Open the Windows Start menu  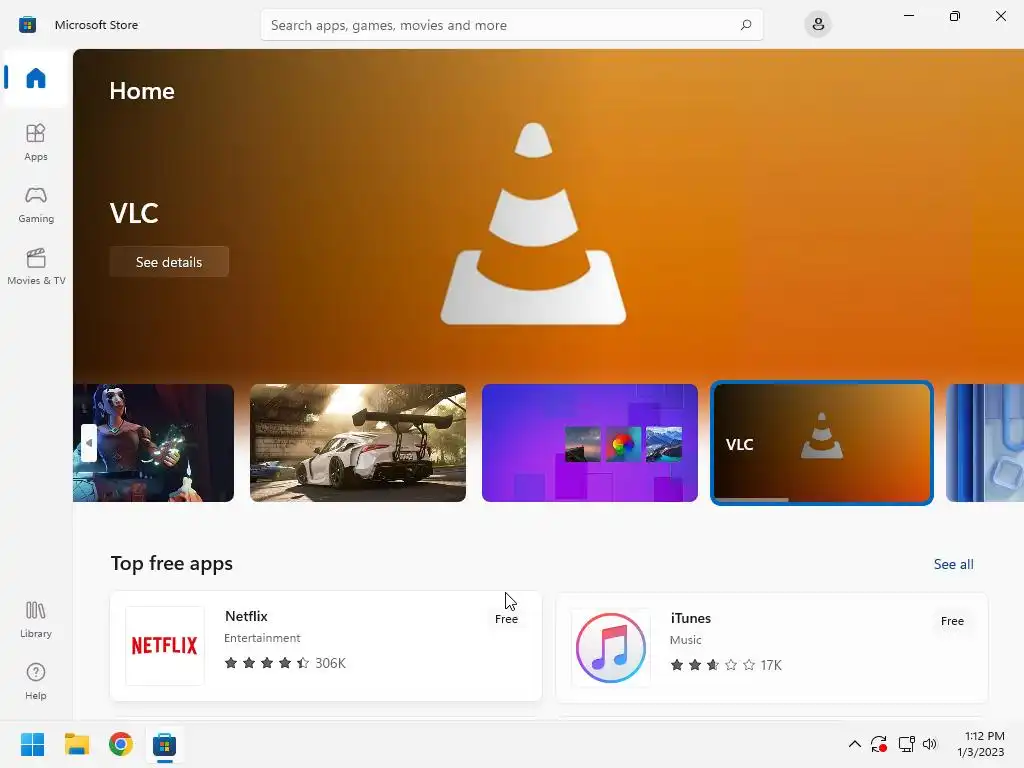tap(32, 744)
